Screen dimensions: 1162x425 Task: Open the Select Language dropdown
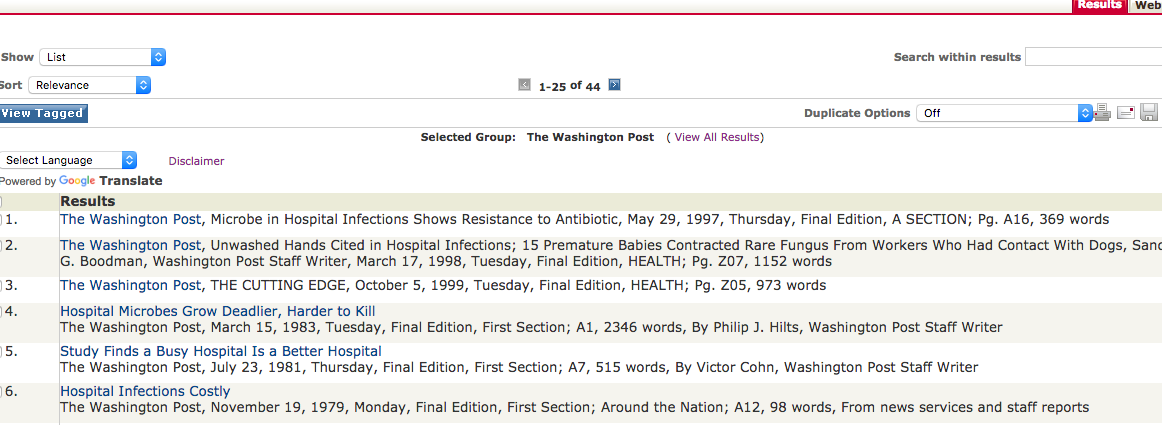coord(68,160)
